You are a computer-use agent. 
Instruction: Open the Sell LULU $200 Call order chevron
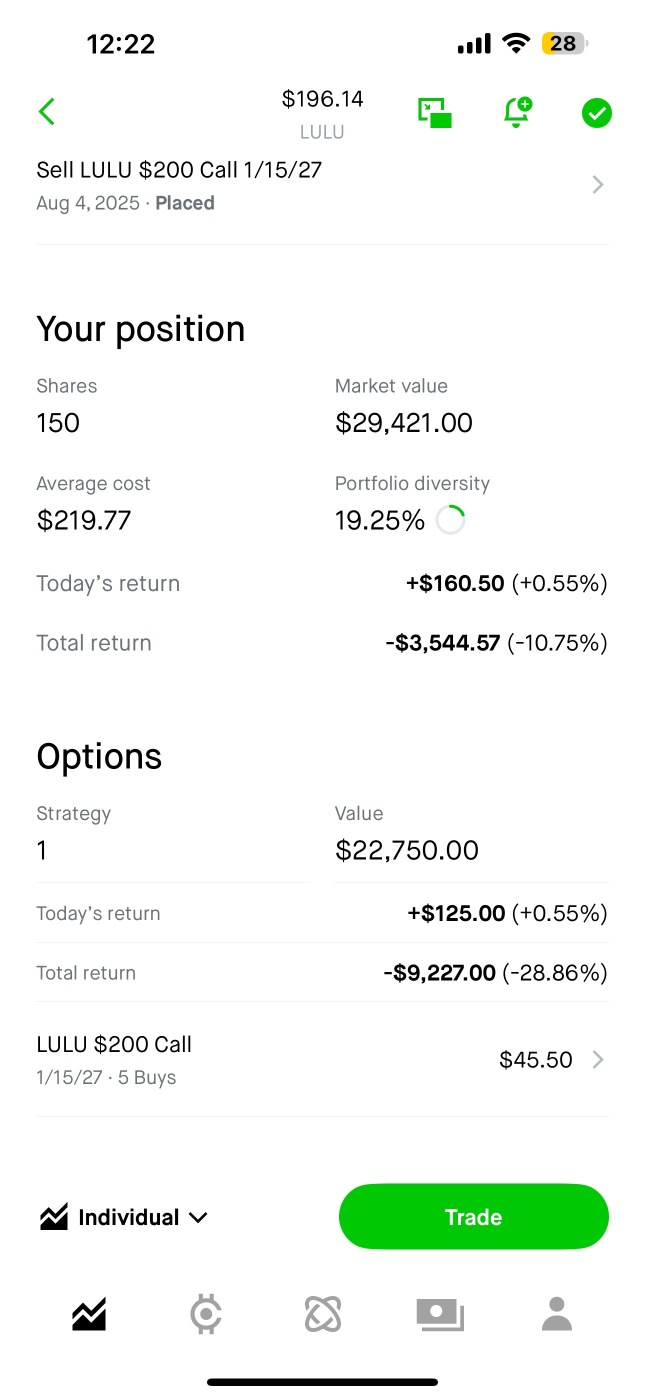click(598, 185)
